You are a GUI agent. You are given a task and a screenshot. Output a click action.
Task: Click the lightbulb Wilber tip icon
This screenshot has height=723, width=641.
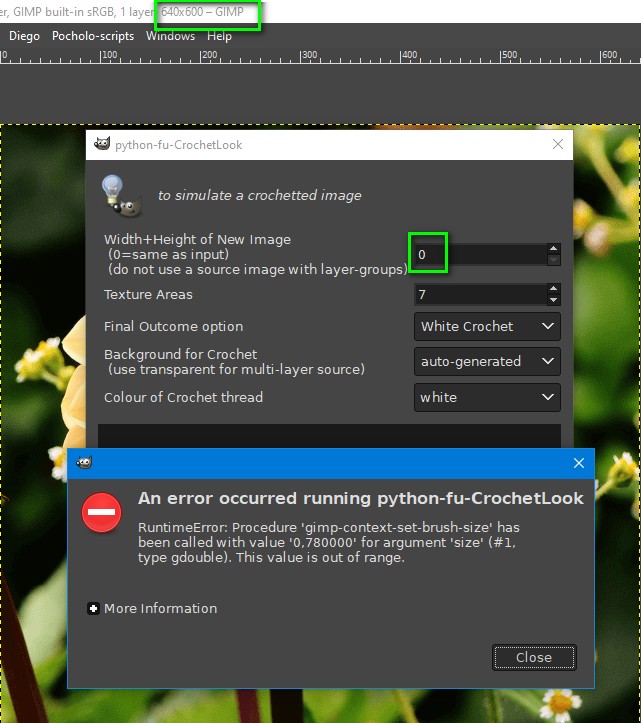pos(121,196)
